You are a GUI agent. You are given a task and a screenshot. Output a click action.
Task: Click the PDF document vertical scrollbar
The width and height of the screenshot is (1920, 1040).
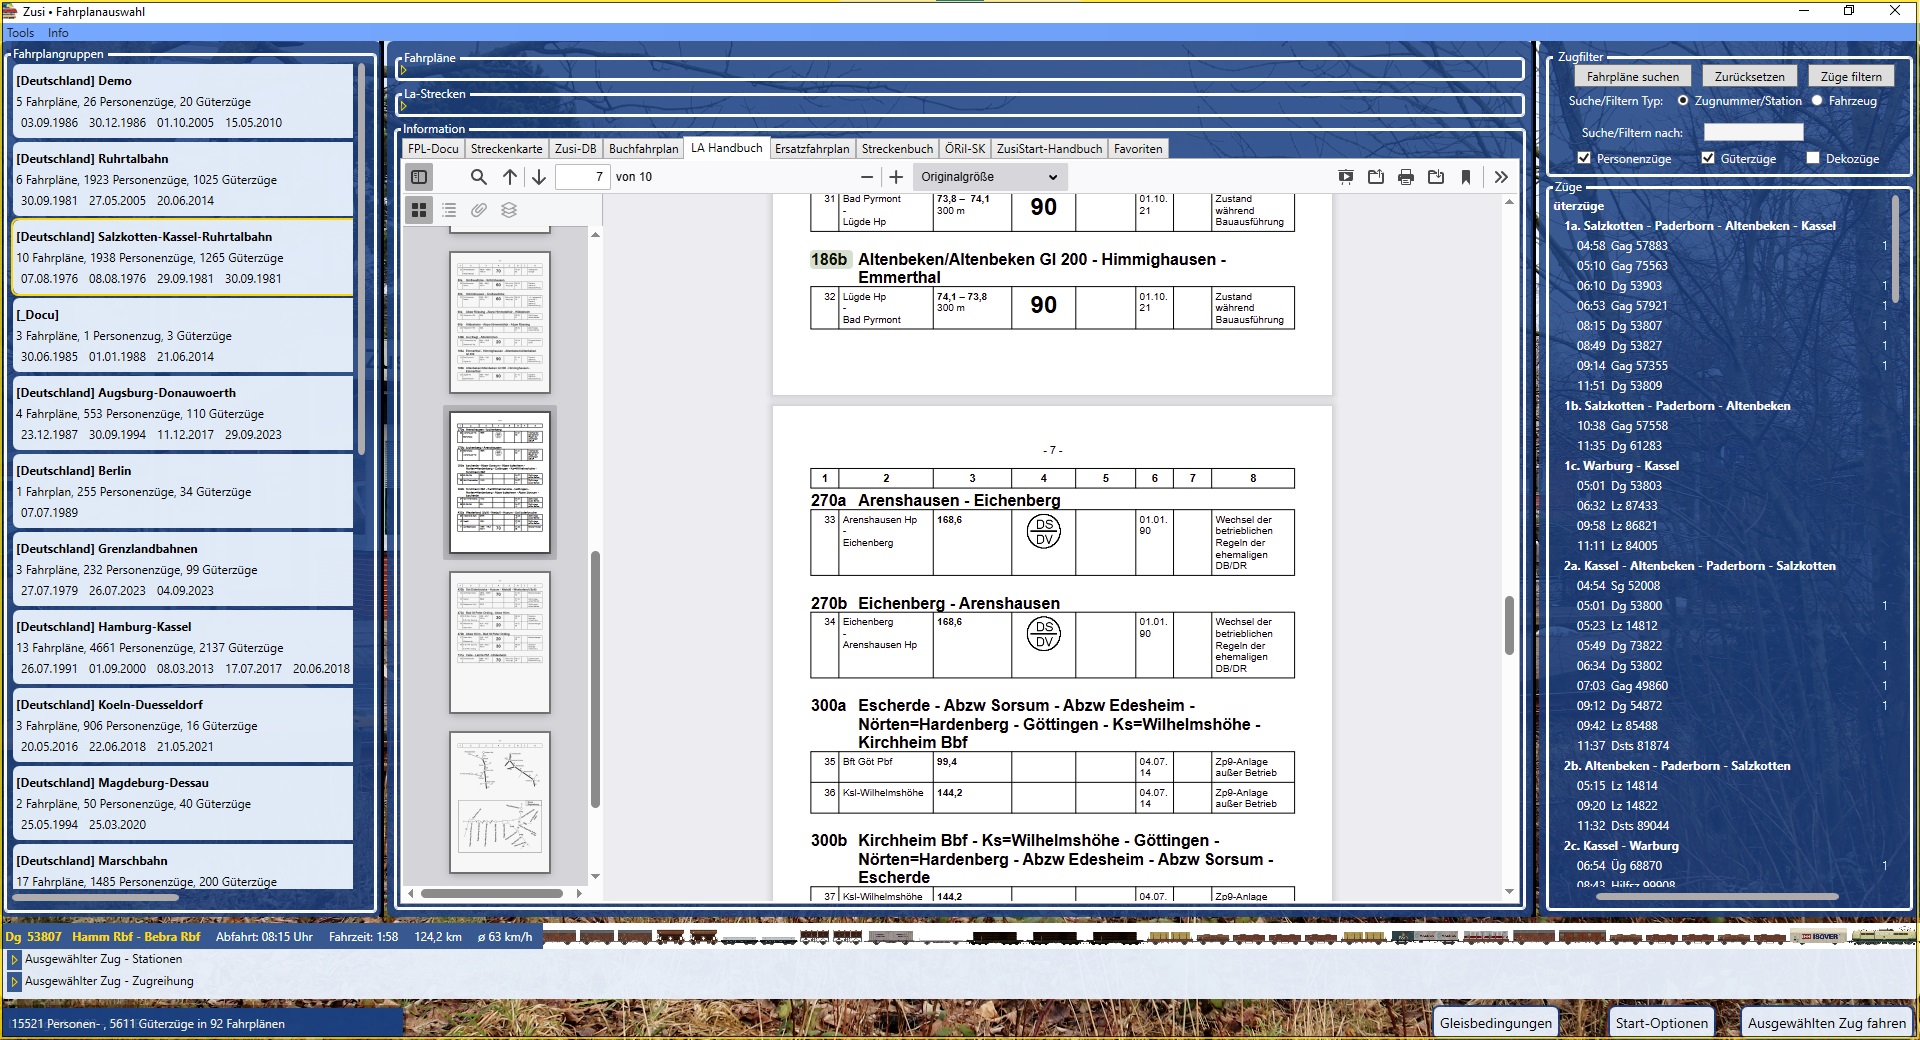[x=1509, y=624]
